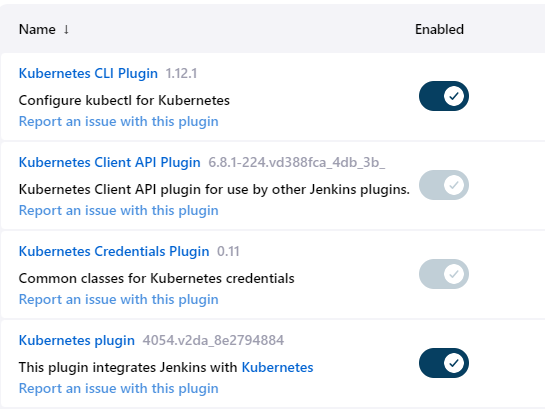This screenshot has width=545, height=409.
Task: Toggle the Kubernetes Client API Plugin switch
Action: [444, 185]
